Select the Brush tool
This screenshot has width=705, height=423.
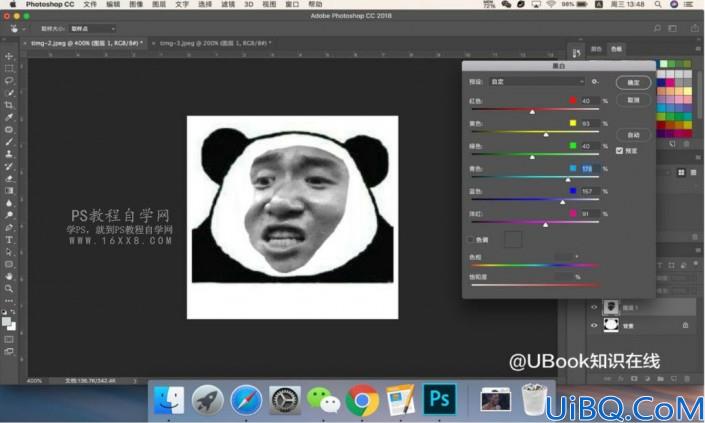[9, 142]
